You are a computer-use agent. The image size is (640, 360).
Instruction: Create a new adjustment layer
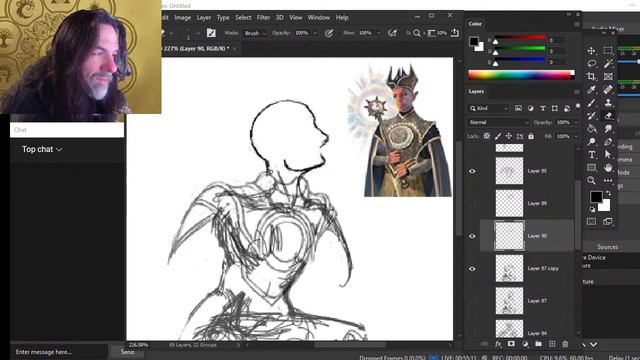pos(525,344)
